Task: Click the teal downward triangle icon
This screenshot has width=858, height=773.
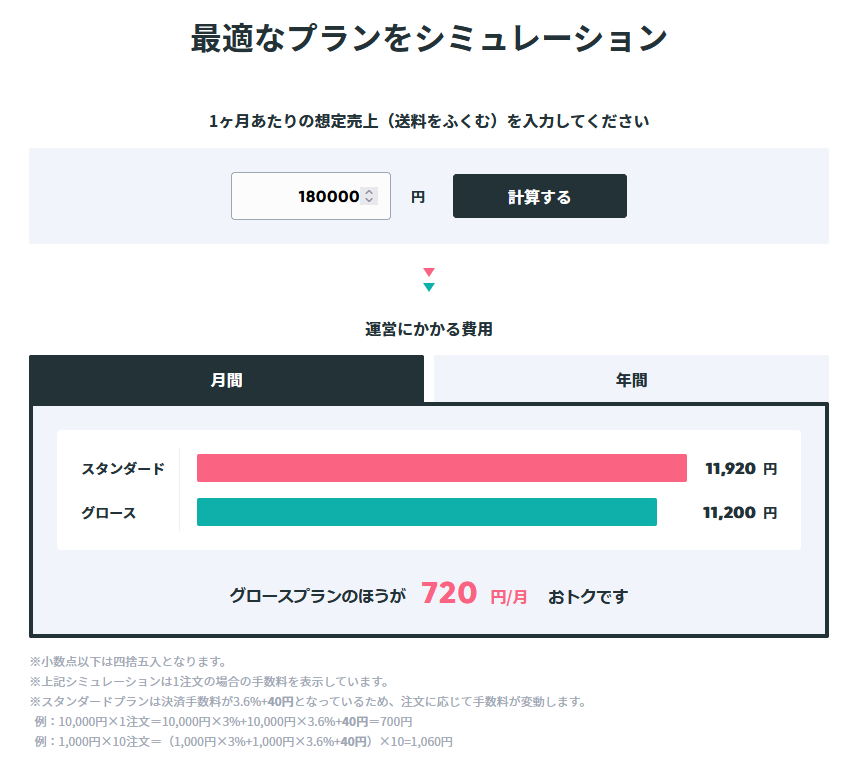Action: click(x=429, y=287)
